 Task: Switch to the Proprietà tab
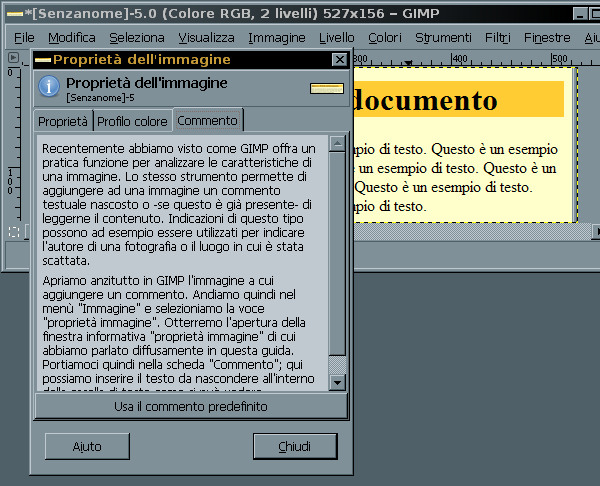[x=63, y=121]
